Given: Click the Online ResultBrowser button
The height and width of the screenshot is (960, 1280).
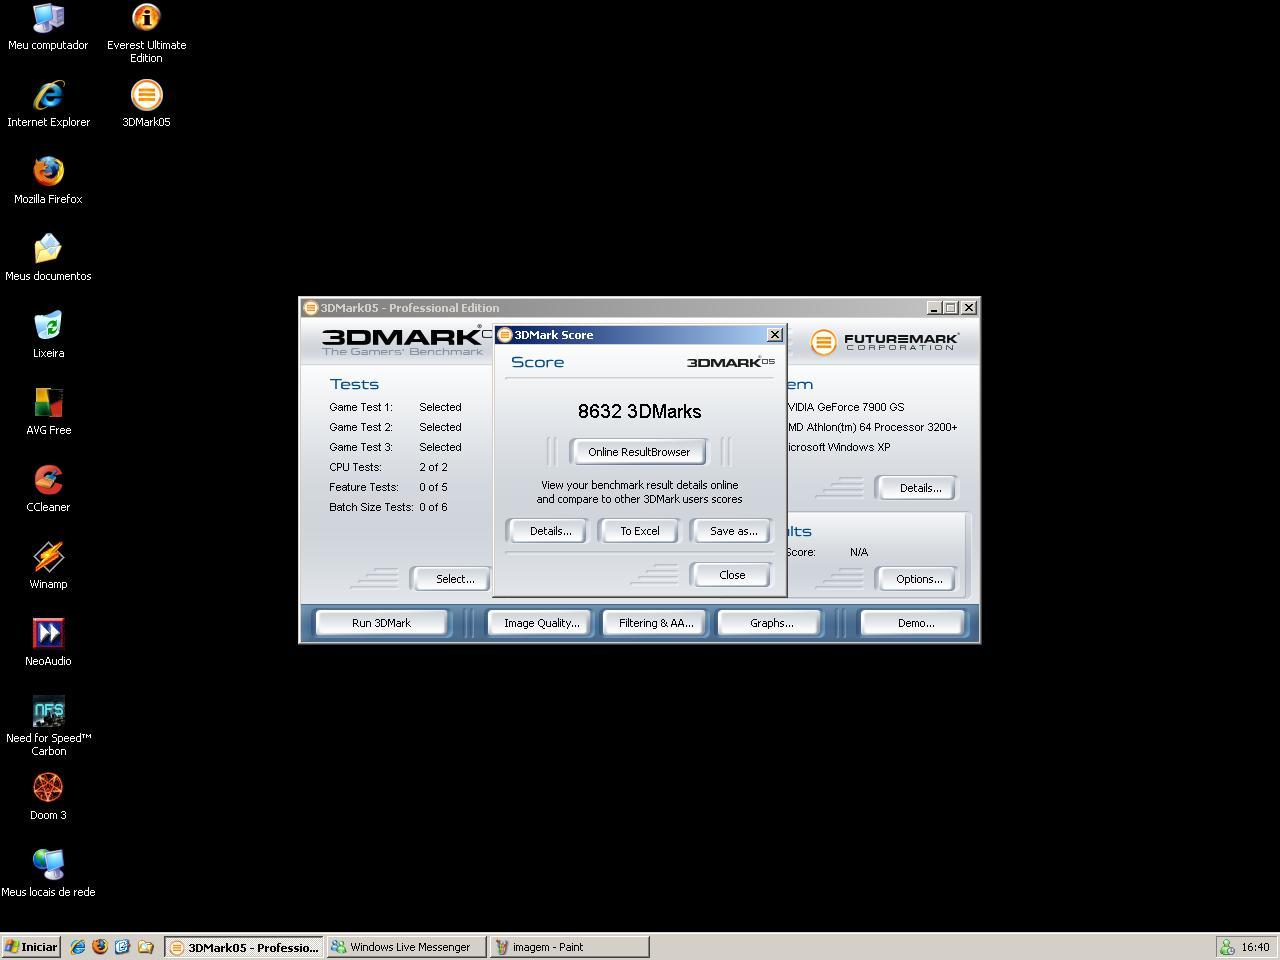Looking at the screenshot, I should tap(639, 452).
